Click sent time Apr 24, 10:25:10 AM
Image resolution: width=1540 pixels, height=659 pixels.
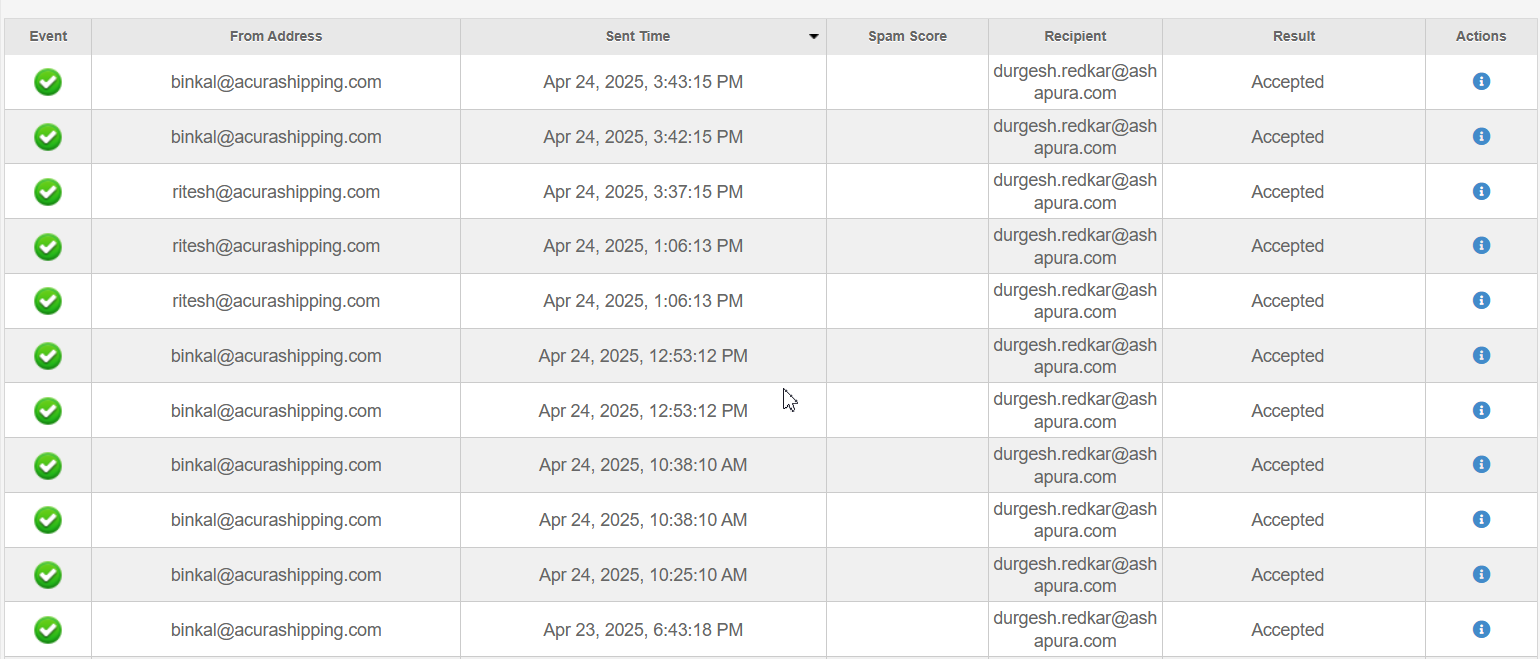(643, 575)
